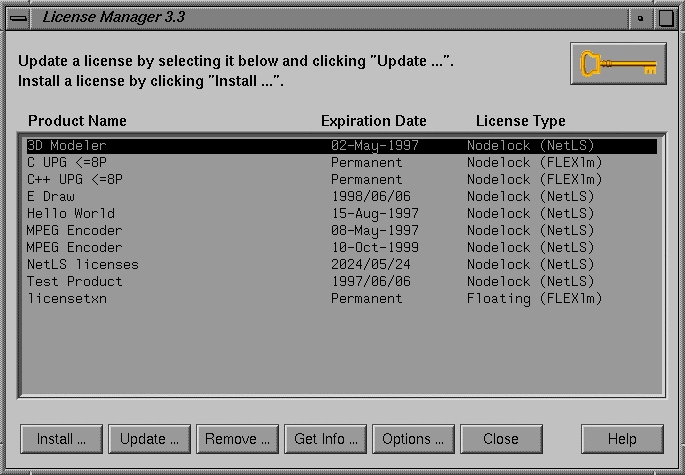Click the License Manager 3.3 title bar

pyautogui.click(x=330, y=18)
